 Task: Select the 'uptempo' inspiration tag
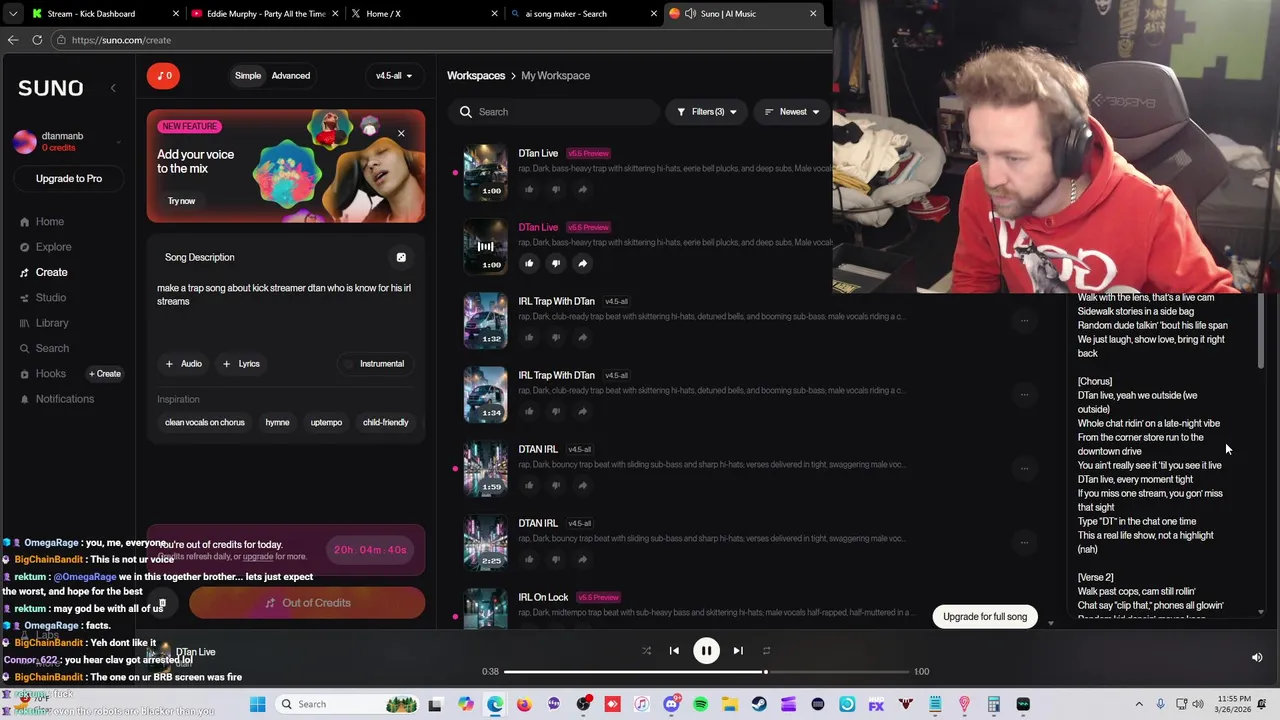pyautogui.click(x=326, y=423)
